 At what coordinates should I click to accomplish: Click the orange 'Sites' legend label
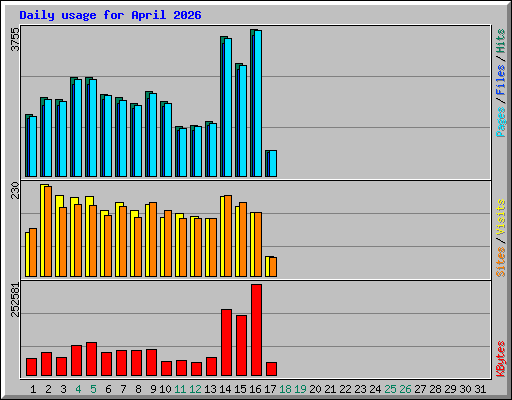coord(500,262)
